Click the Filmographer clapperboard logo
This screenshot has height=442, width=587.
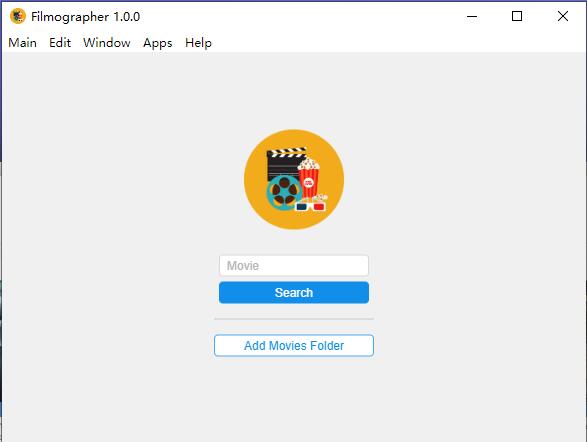[x=294, y=179]
